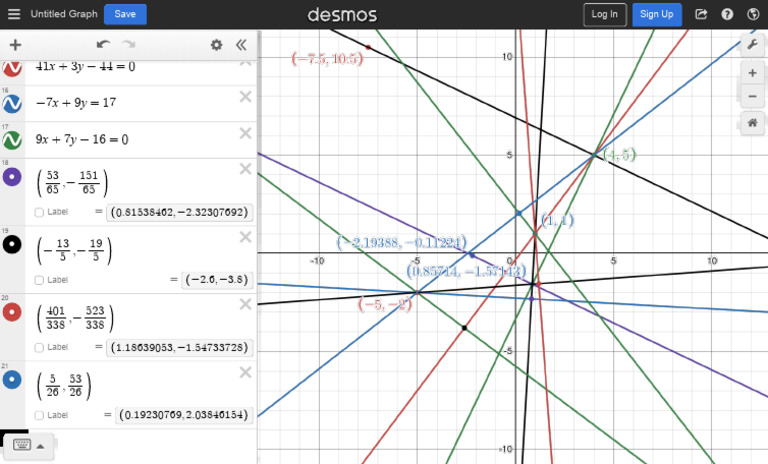Click the desmos logo
This screenshot has width=768, height=464.
342,15
